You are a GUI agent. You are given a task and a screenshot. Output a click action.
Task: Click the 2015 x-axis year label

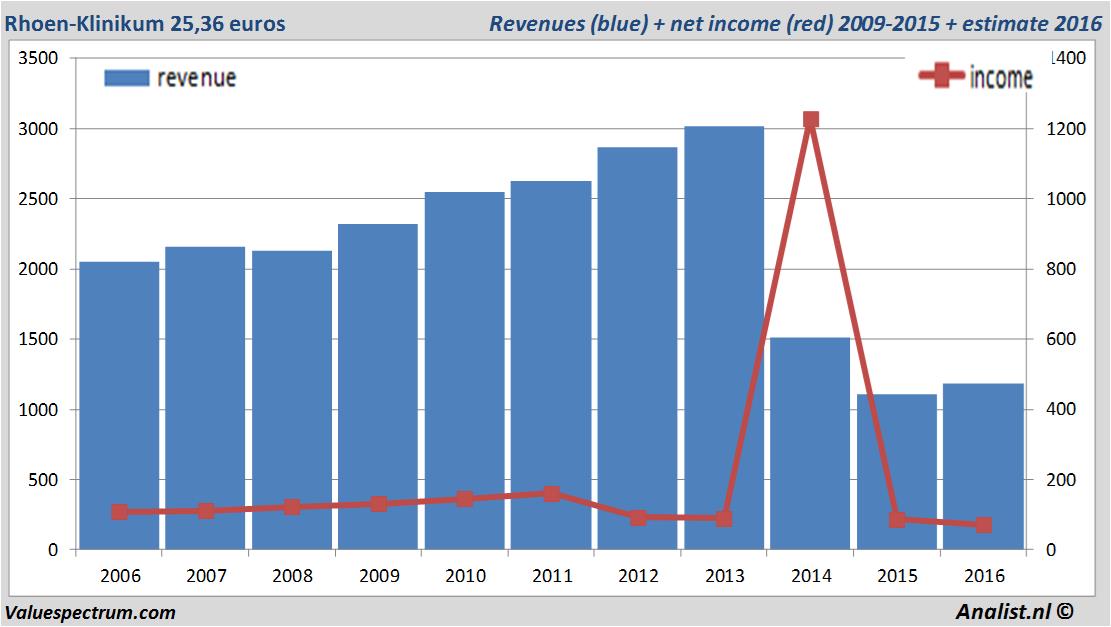coord(898,575)
